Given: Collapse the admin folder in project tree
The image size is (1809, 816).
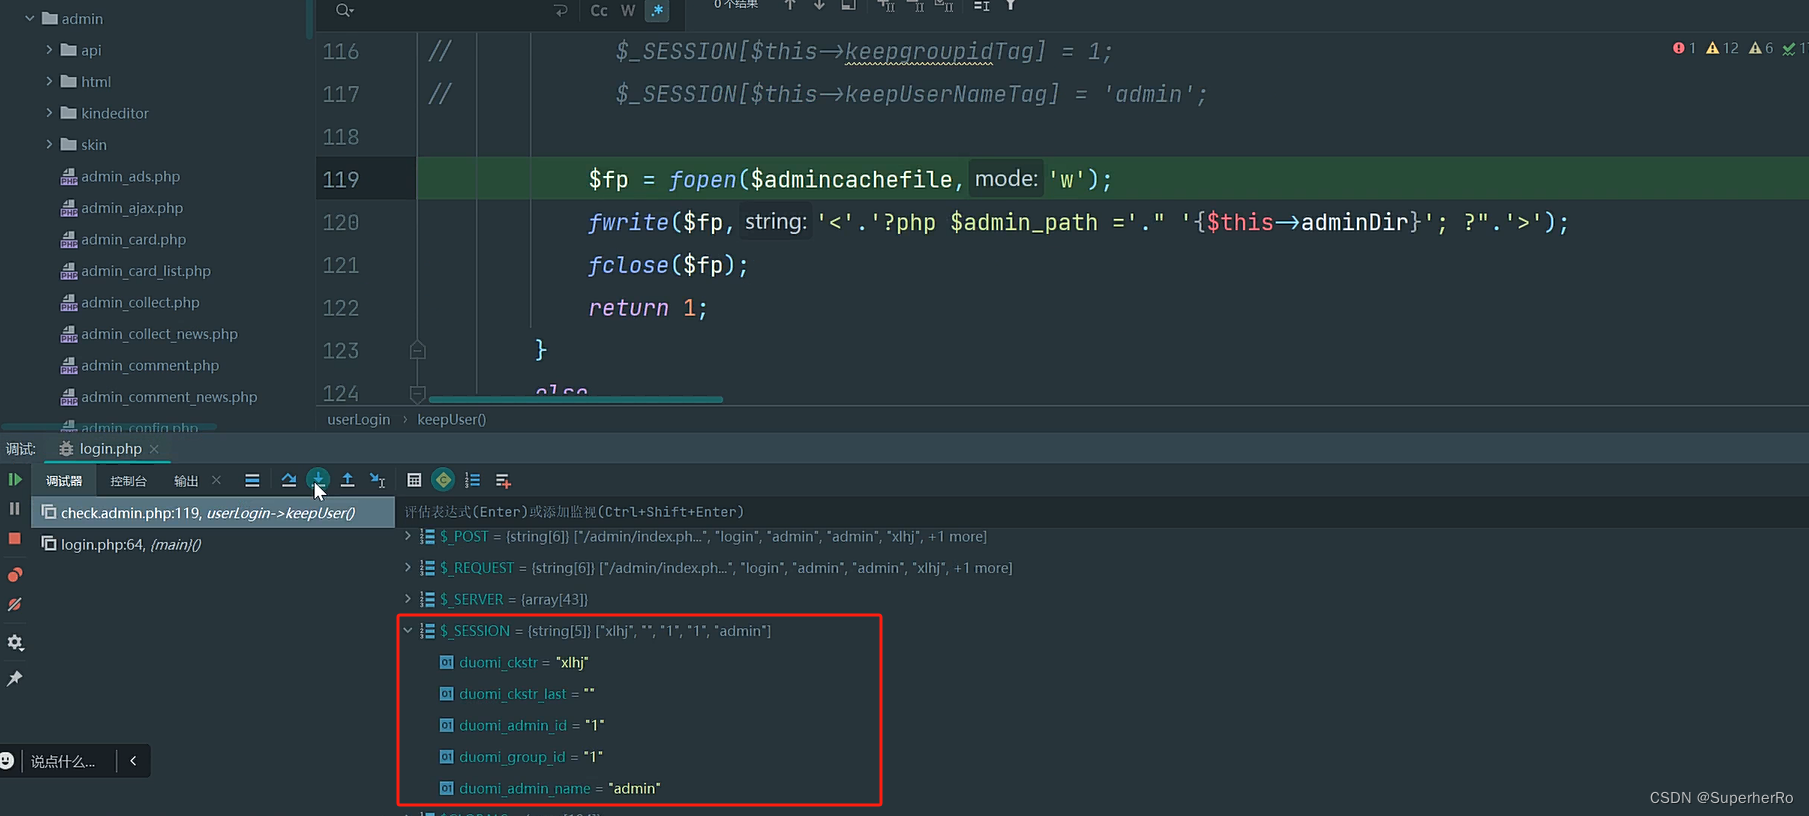Looking at the screenshot, I should coord(29,18).
